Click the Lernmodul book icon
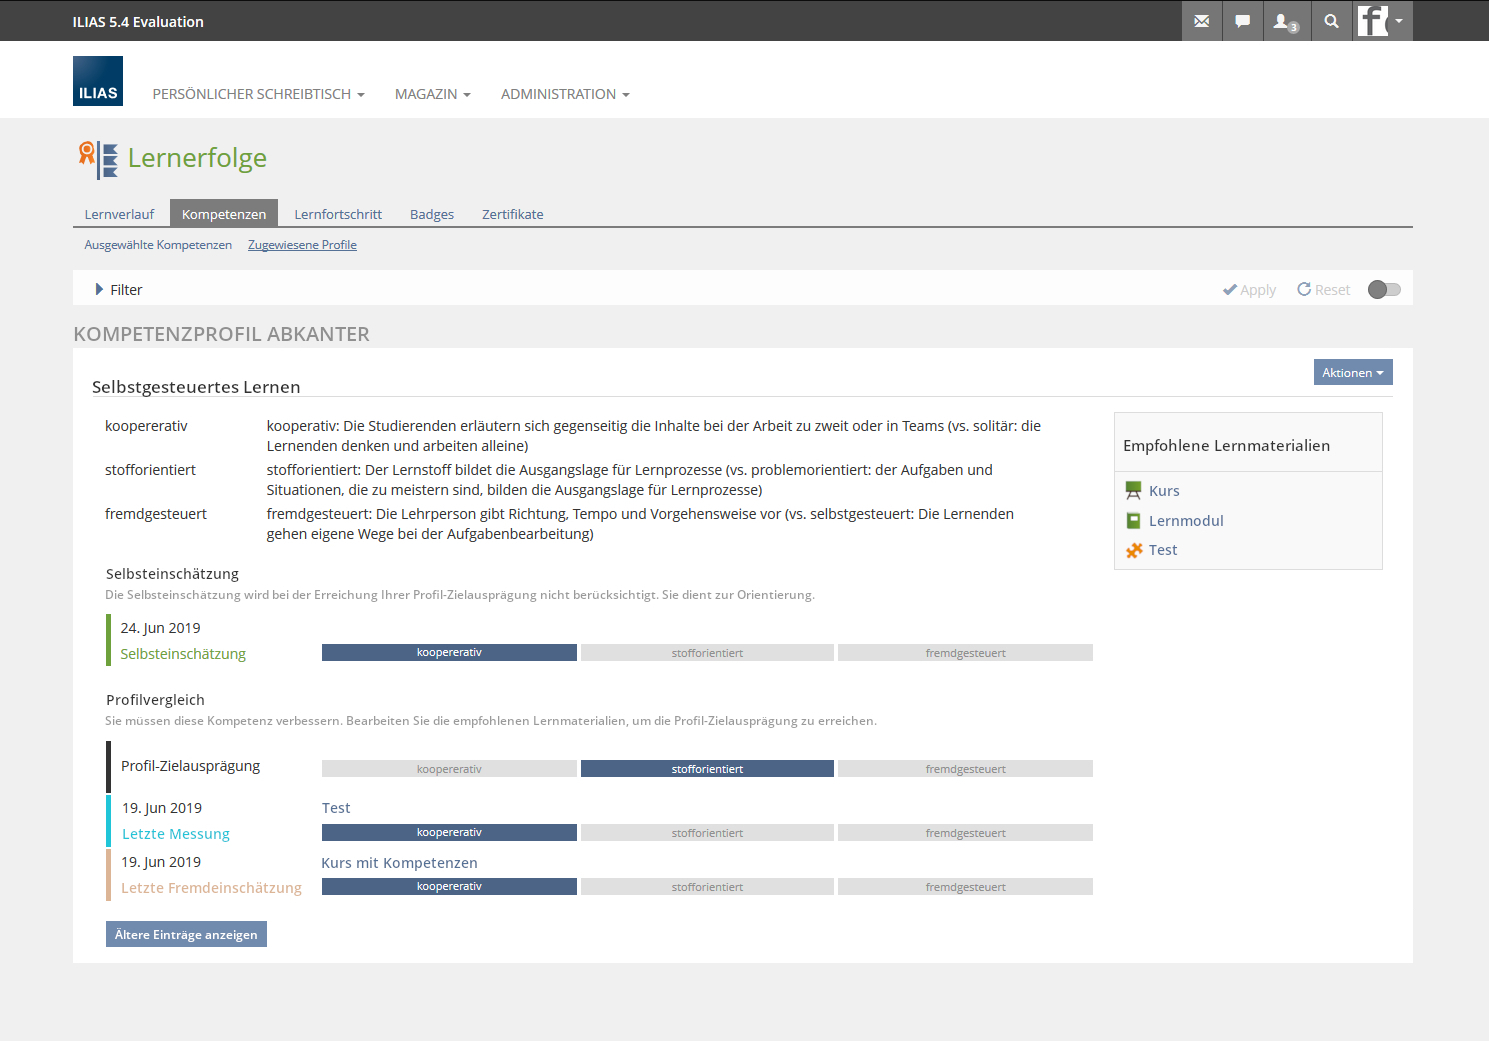This screenshot has width=1489, height=1041. point(1133,521)
